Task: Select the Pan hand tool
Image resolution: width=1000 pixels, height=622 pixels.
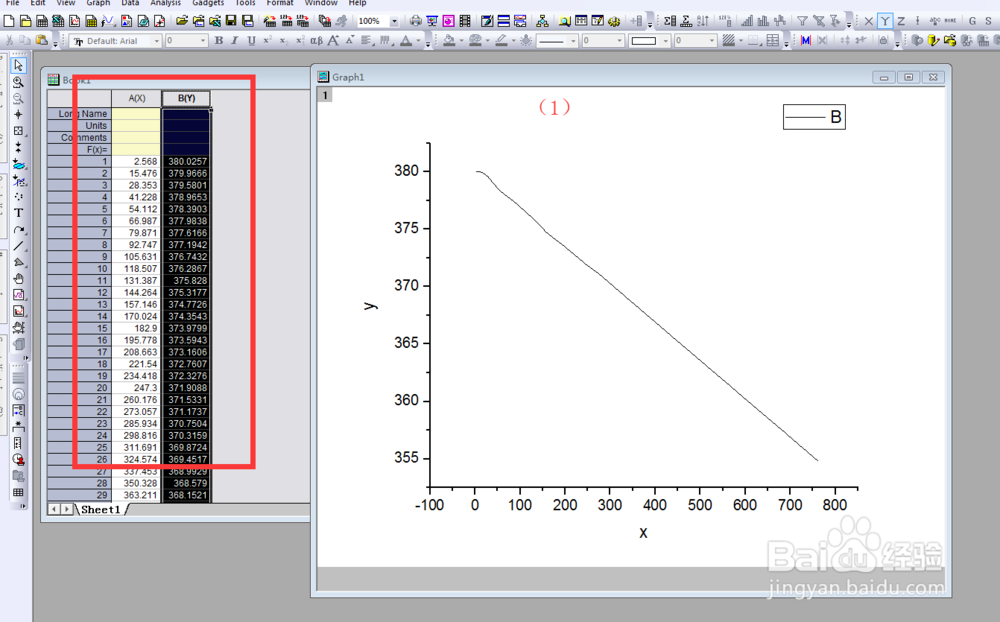Action: pyautogui.click(x=18, y=279)
